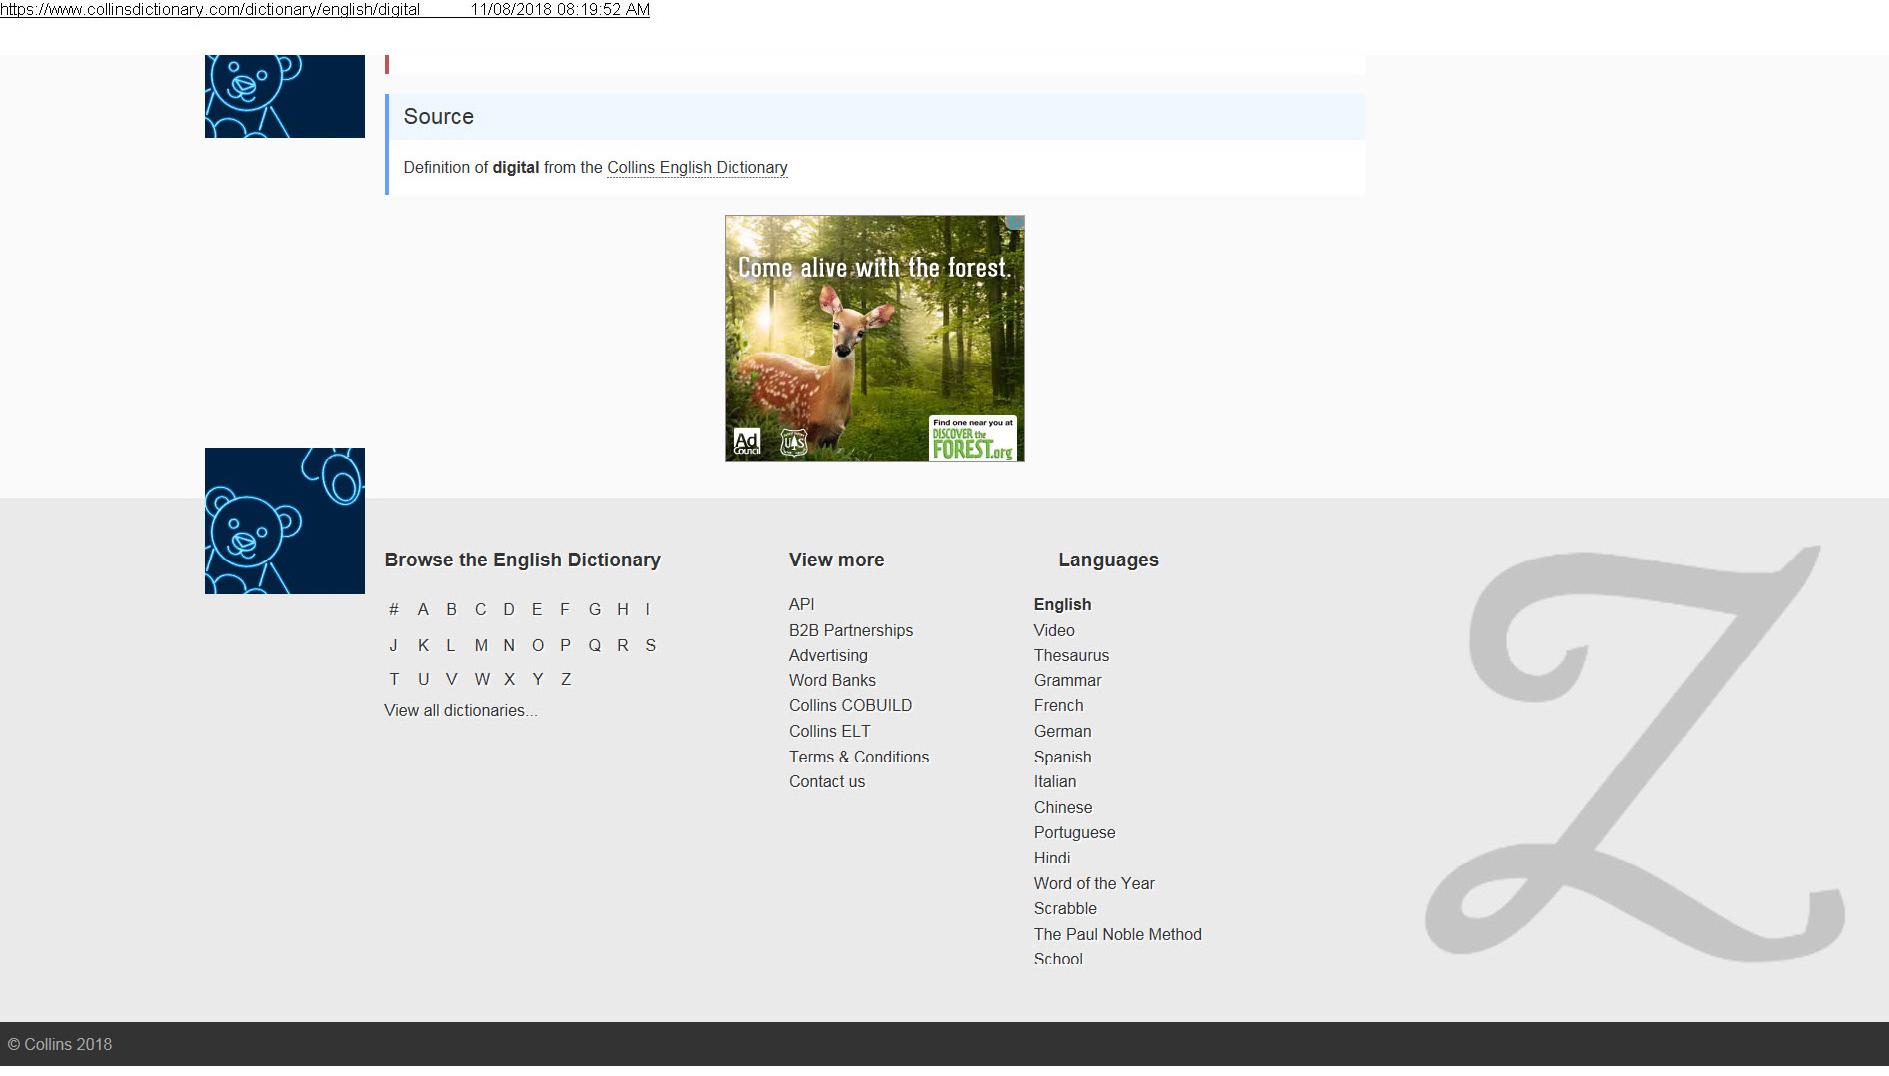Click the lower teddy bear ad image

pos(284,520)
